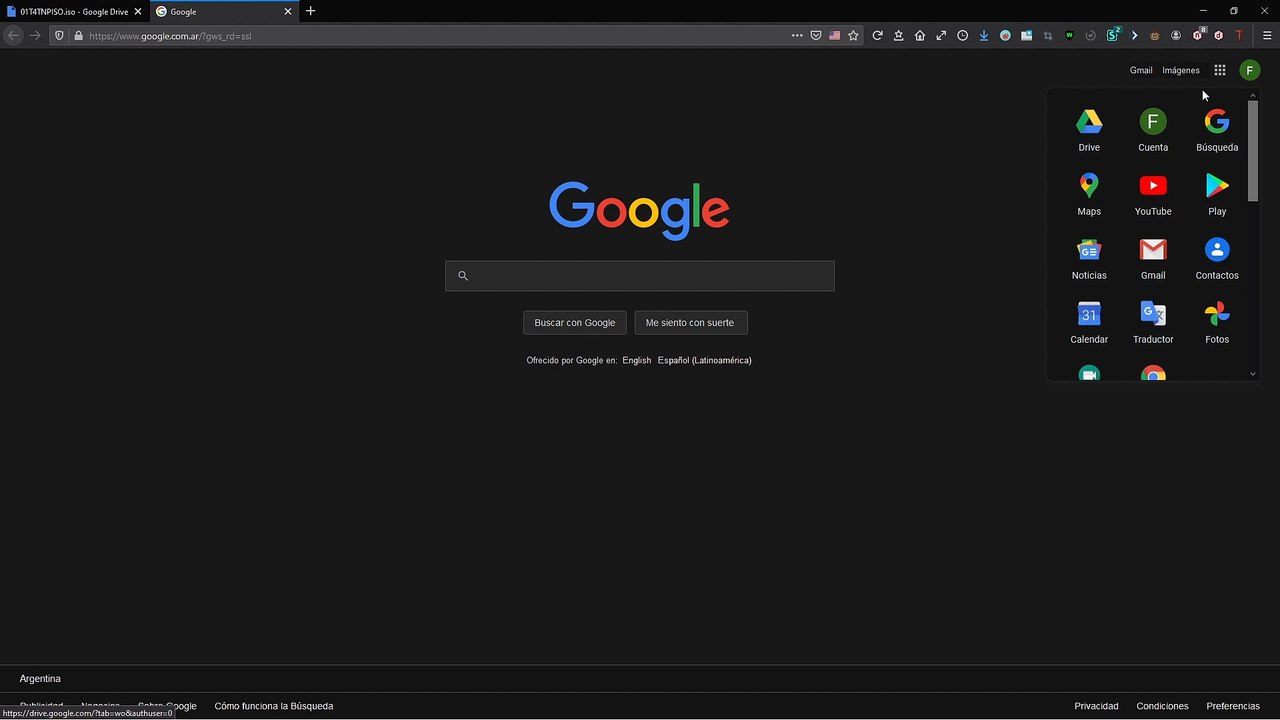
Task: Open the Play store app icon
Action: 1217,195
